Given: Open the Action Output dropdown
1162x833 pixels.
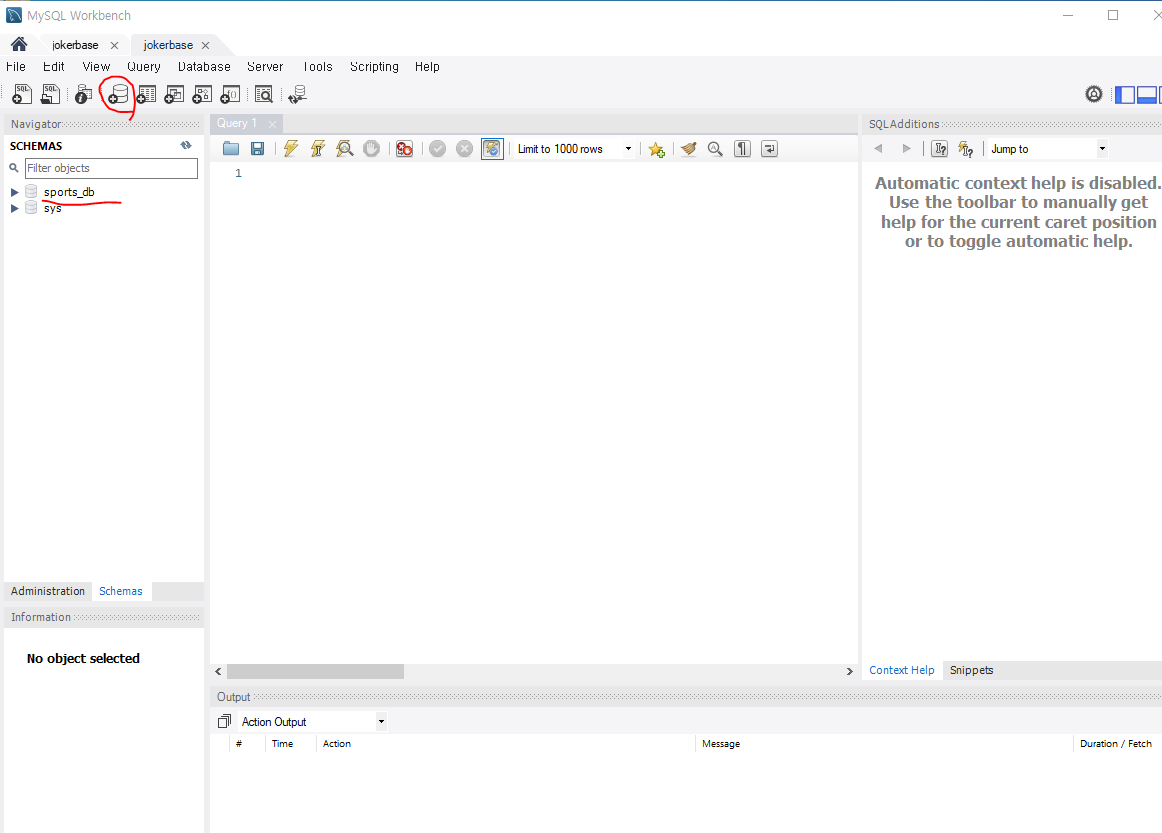Looking at the screenshot, I should 381,721.
